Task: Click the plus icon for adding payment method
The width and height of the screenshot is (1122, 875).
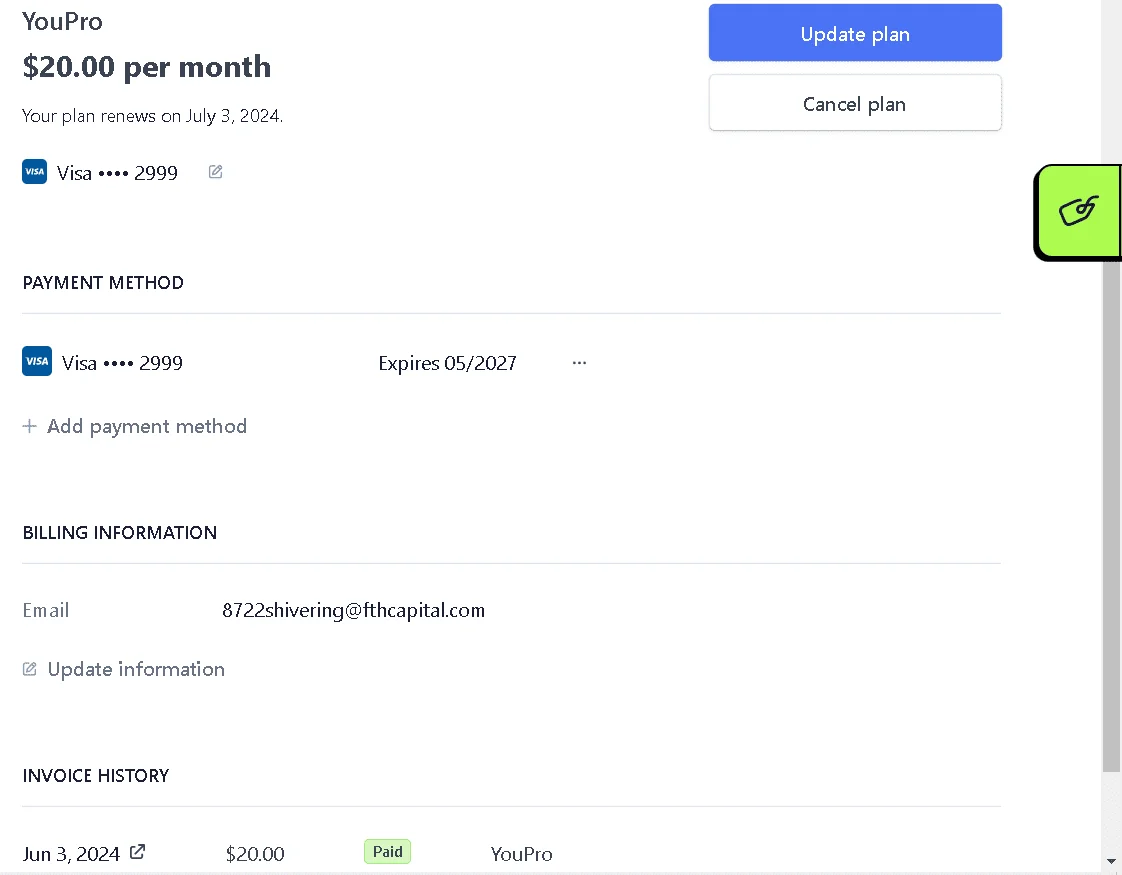Action: coord(29,426)
